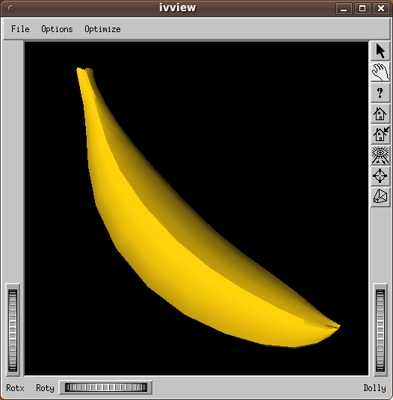Click the Dolly label
Screen dimensions: 393x400
click(x=375, y=388)
